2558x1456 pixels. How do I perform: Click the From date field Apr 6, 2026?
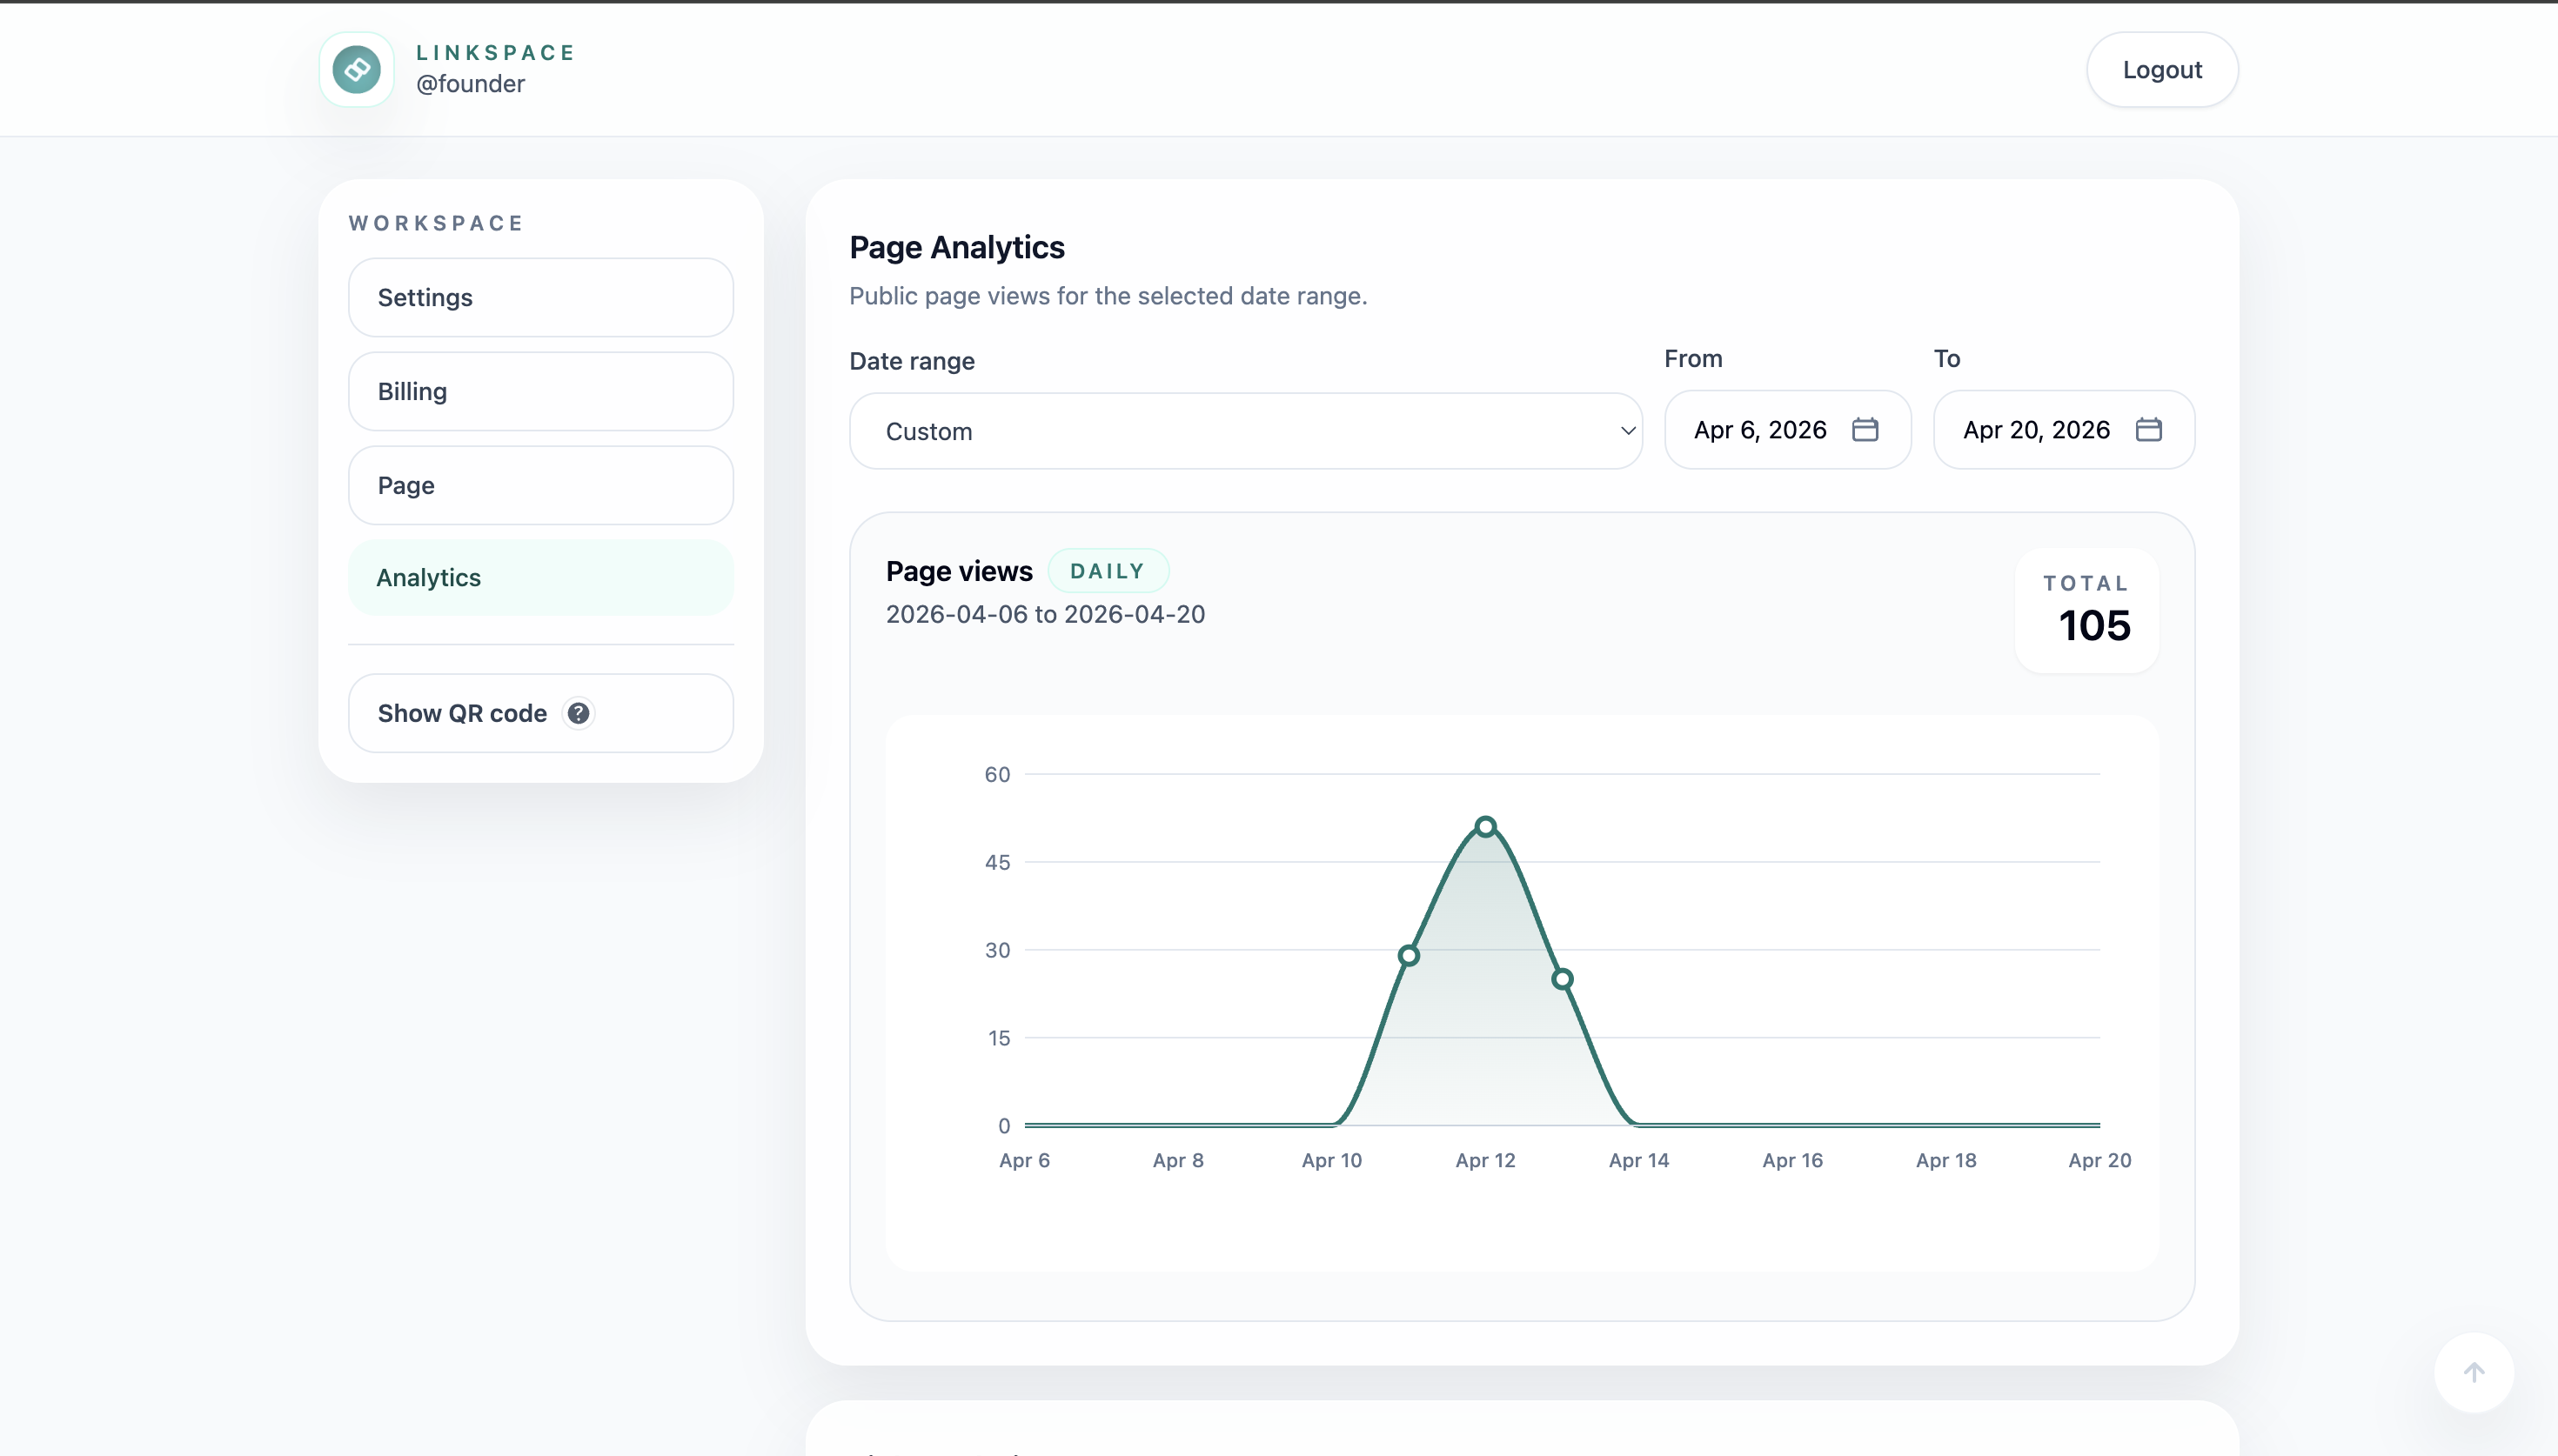tap(1759, 430)
